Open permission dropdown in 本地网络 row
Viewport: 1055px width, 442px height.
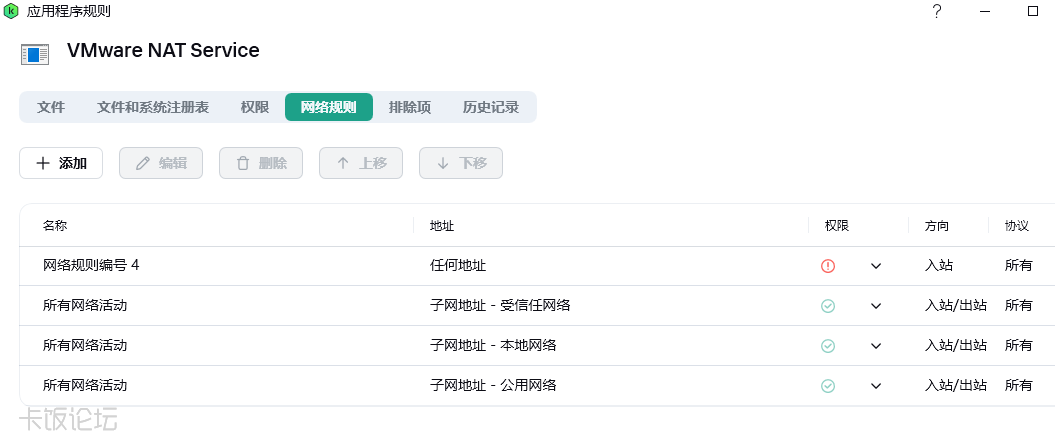click(x=876, y=346)
